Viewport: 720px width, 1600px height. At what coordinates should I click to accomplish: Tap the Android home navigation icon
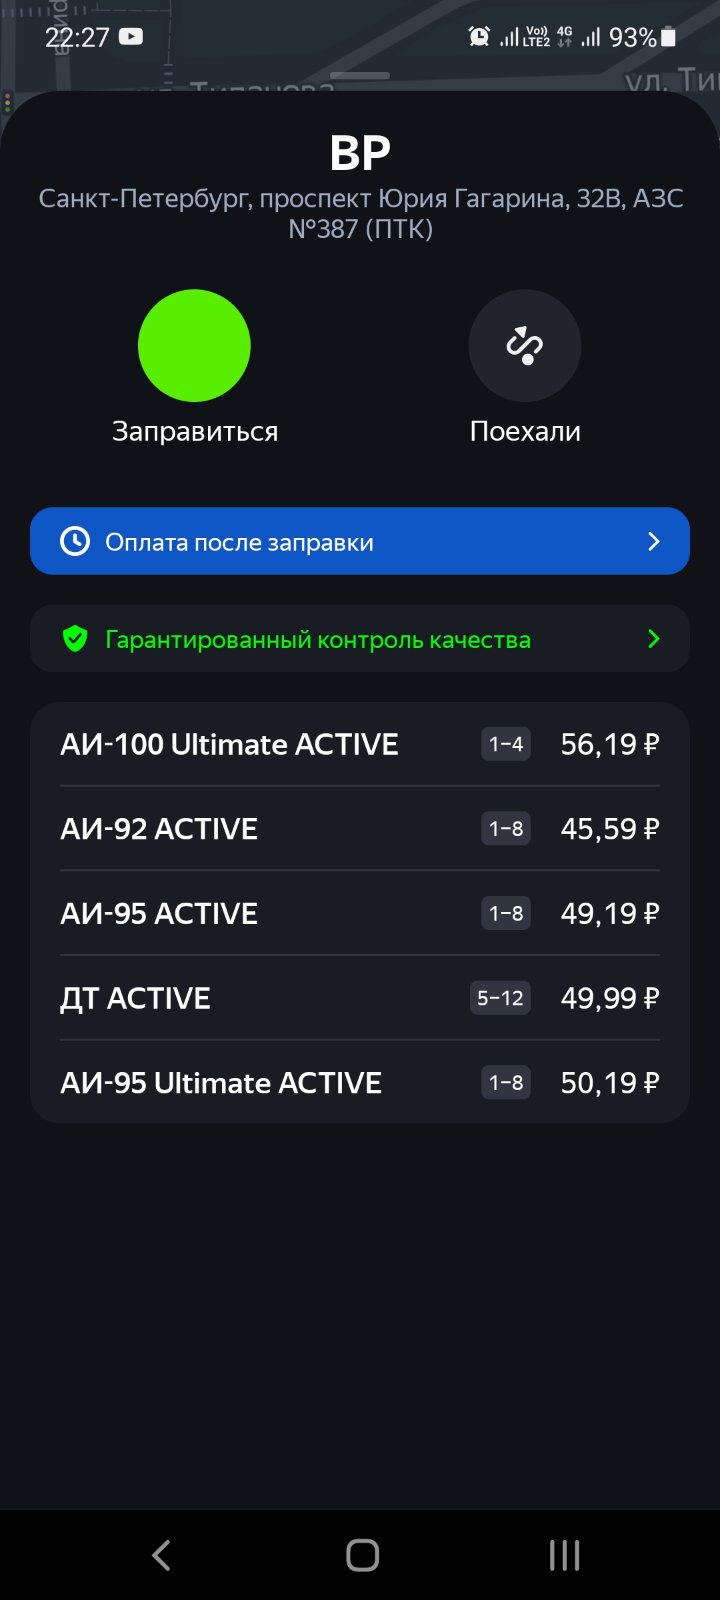(x=362, y=1555)
